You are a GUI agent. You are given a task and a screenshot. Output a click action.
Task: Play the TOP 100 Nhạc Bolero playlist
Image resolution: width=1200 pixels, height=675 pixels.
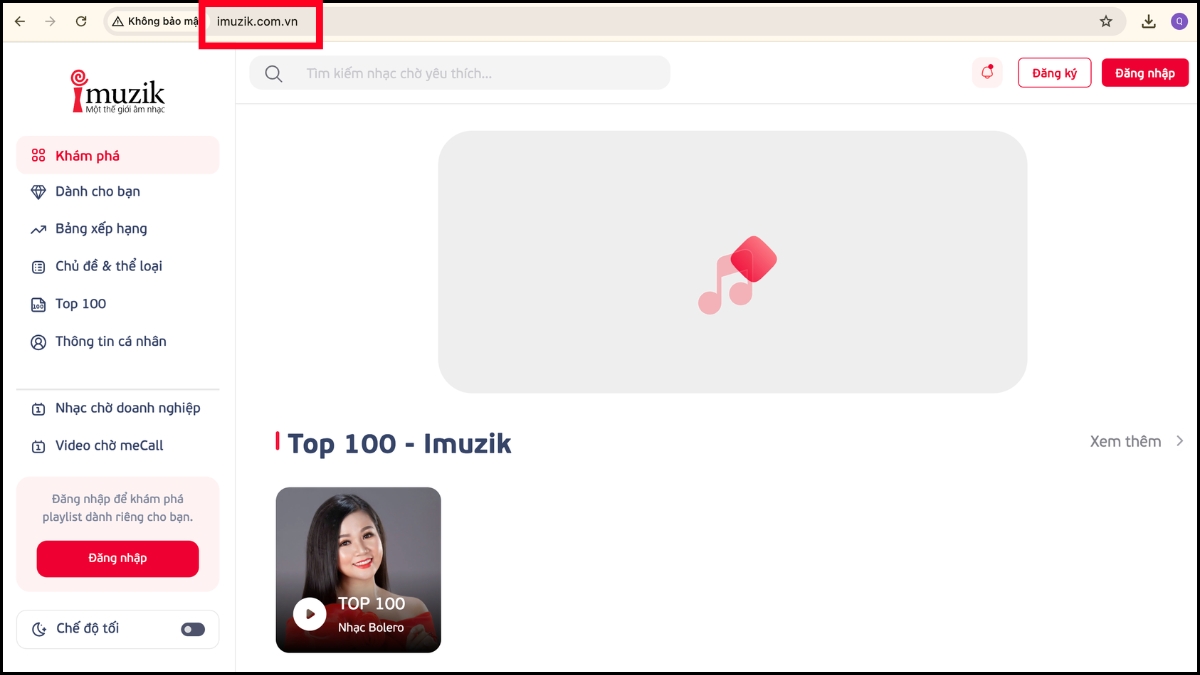pos(309,614)
